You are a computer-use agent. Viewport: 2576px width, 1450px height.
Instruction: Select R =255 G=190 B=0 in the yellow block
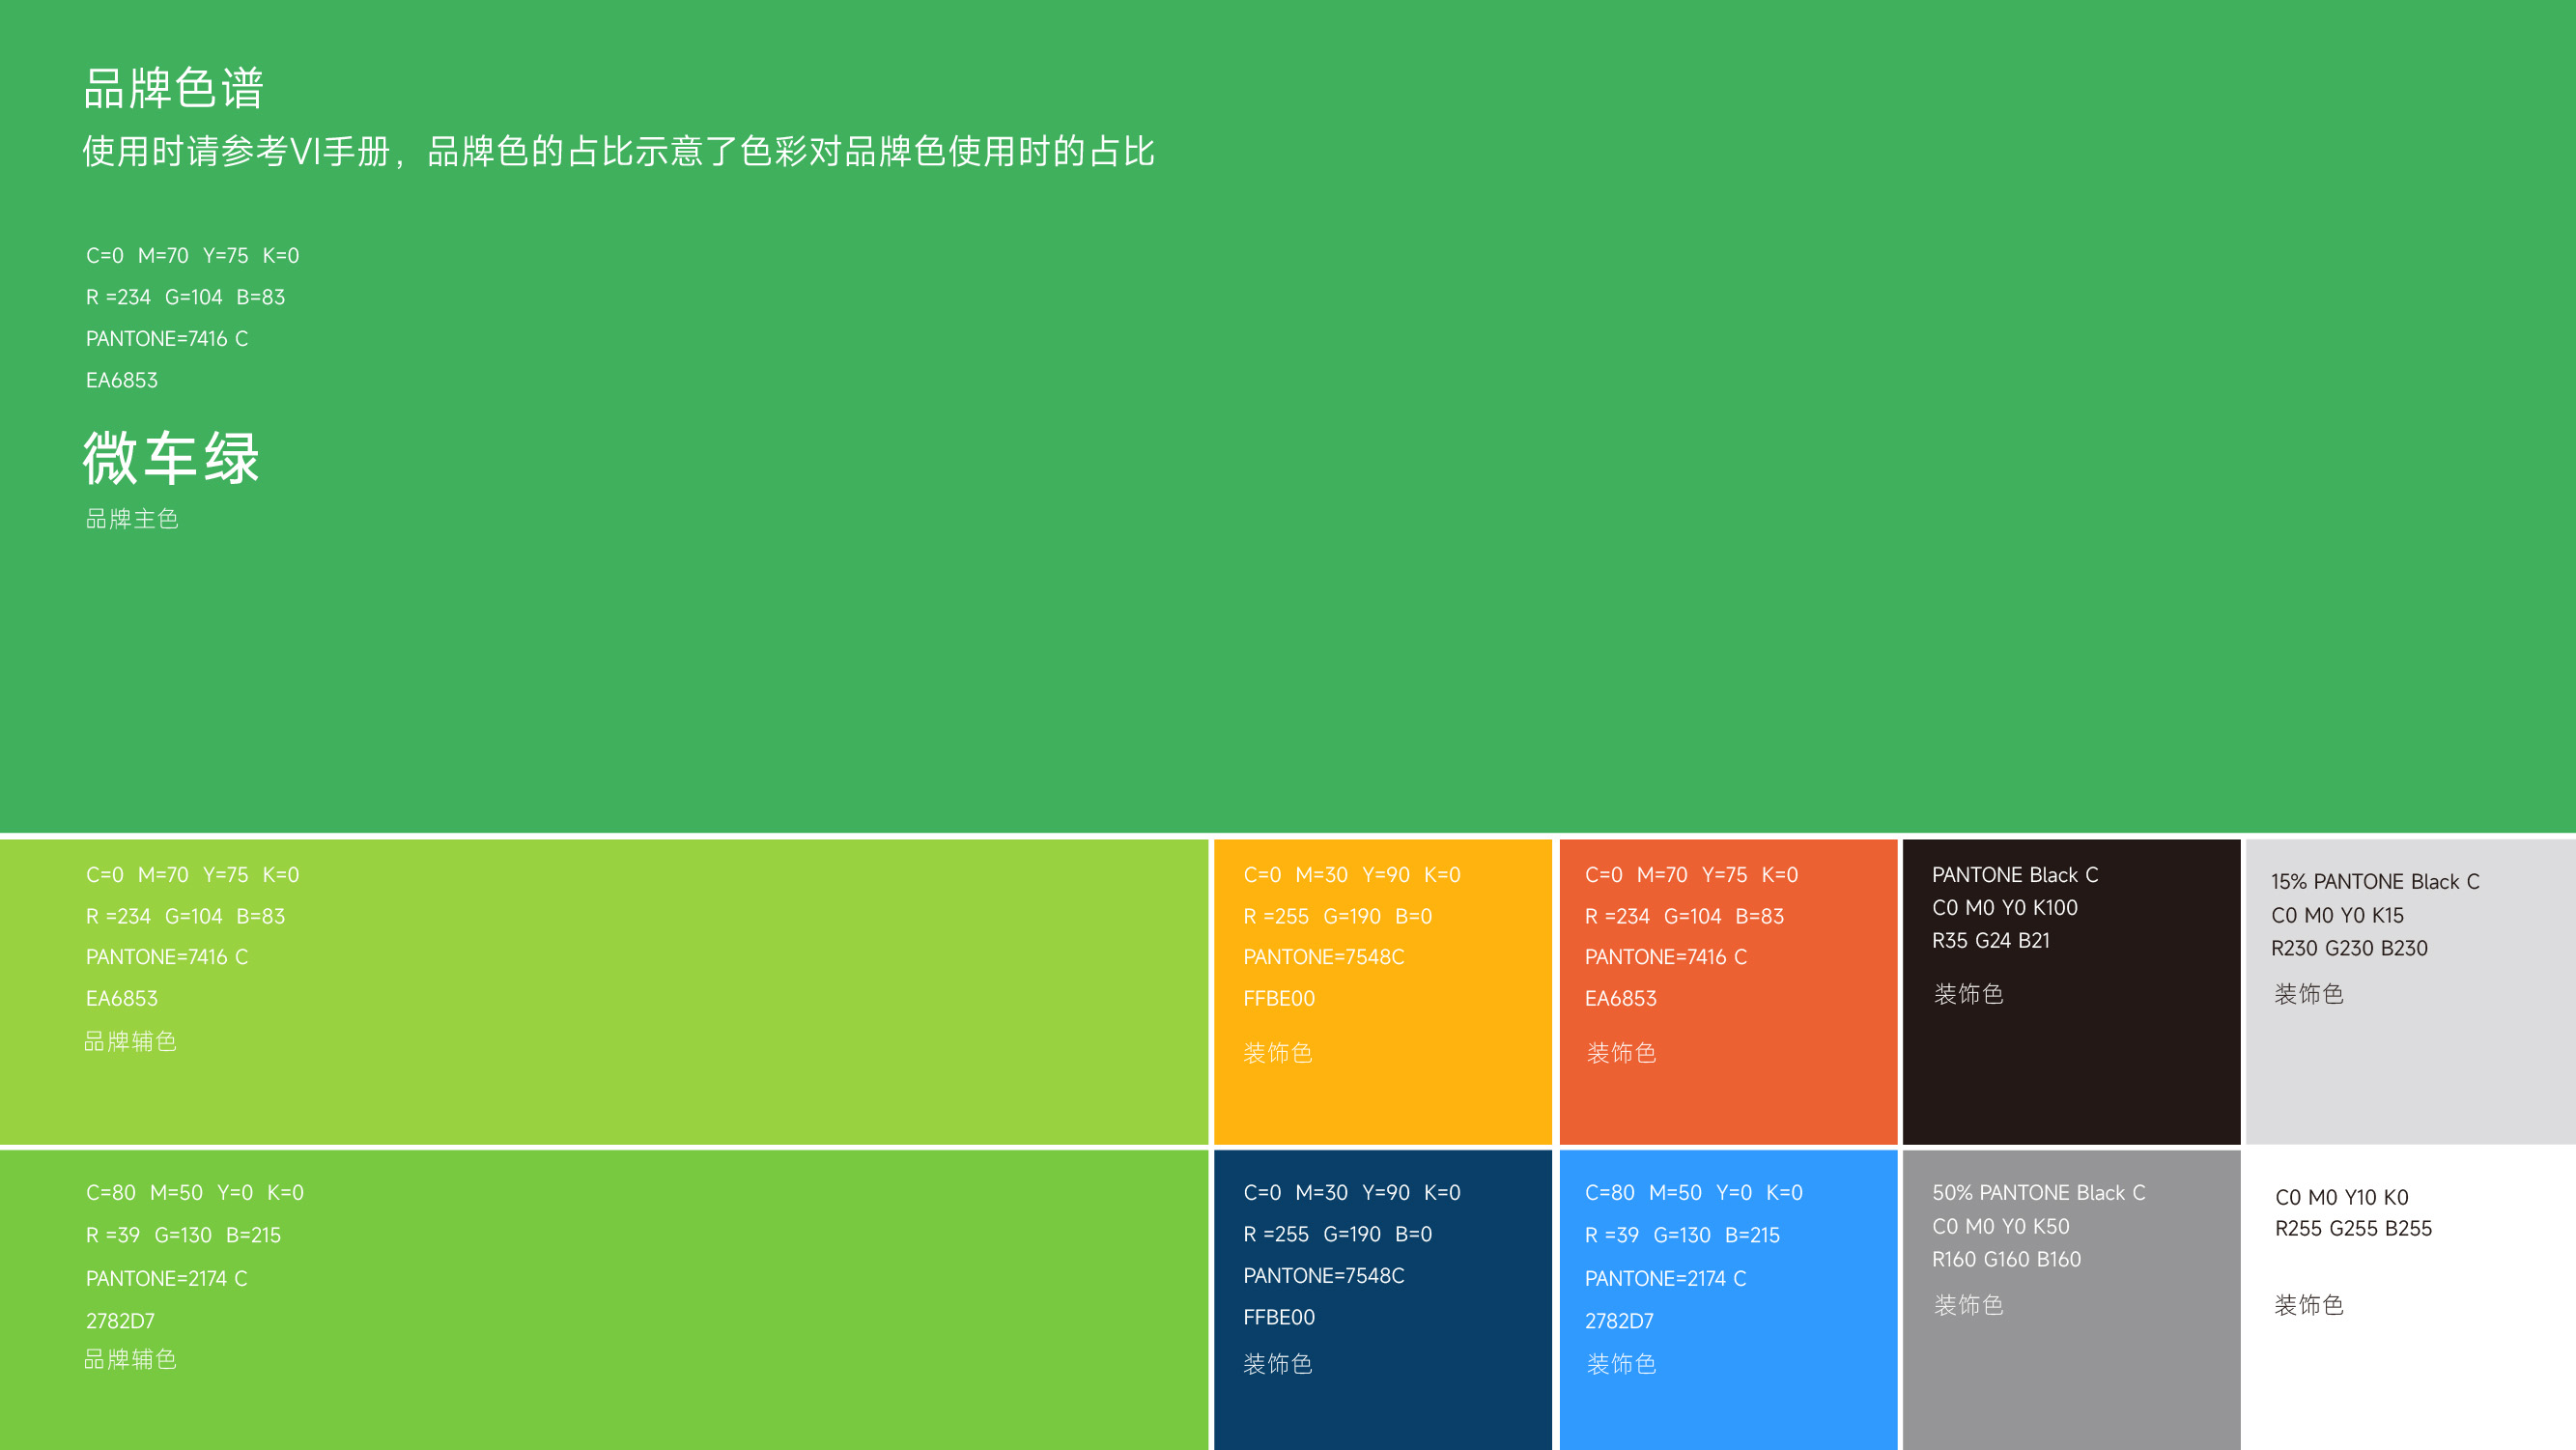tap(1337, 916)
